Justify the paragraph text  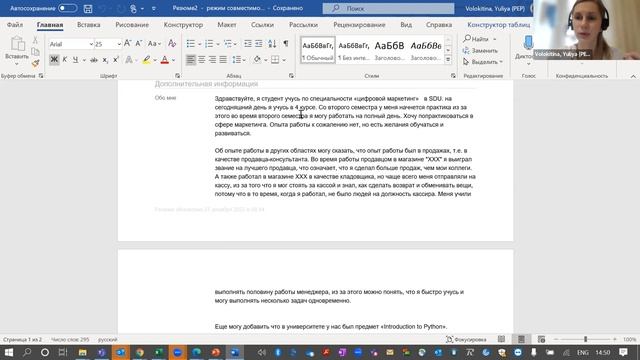pyautogui.click(x=223, y=60)
